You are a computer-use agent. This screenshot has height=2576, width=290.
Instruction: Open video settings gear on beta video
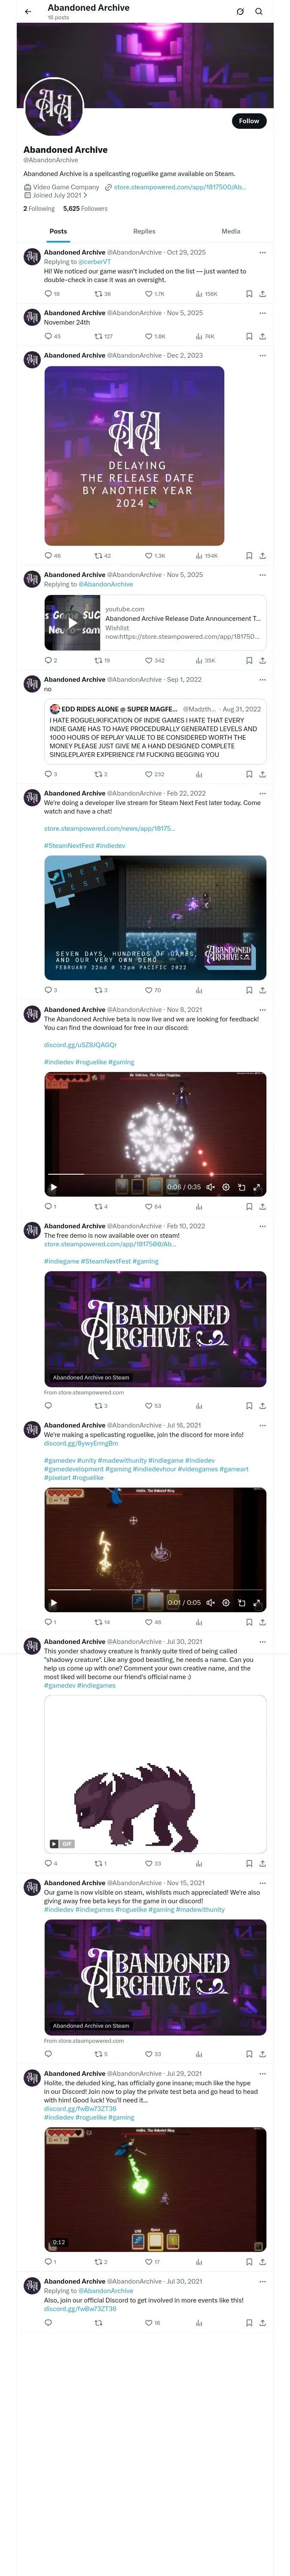[x=226, y=1187]
